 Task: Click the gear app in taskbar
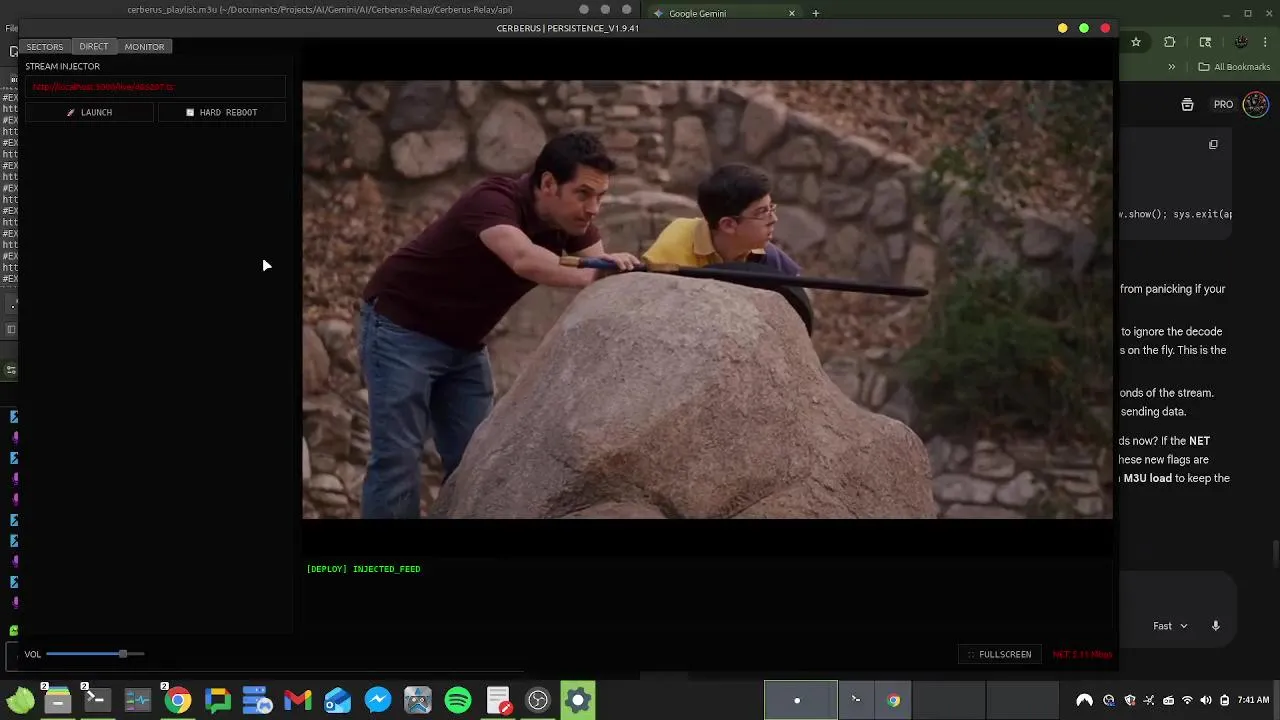tap(578, 700)
